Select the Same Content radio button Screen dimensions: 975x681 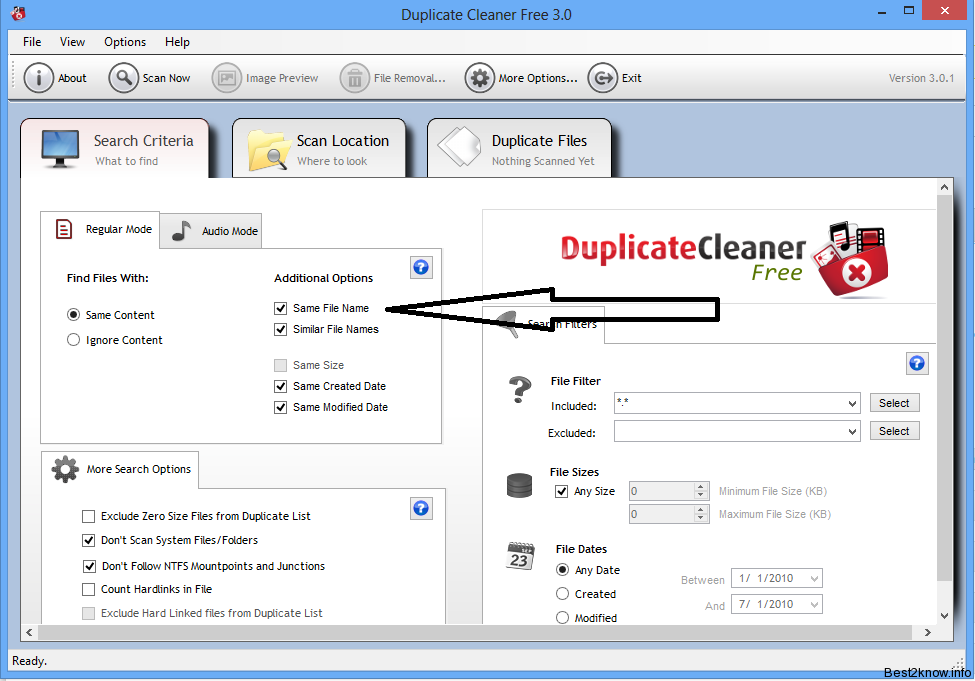[73, 315]
